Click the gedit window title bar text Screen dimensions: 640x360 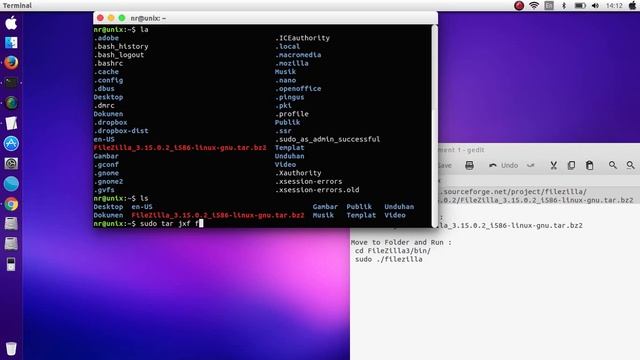[x=461, y=150]
